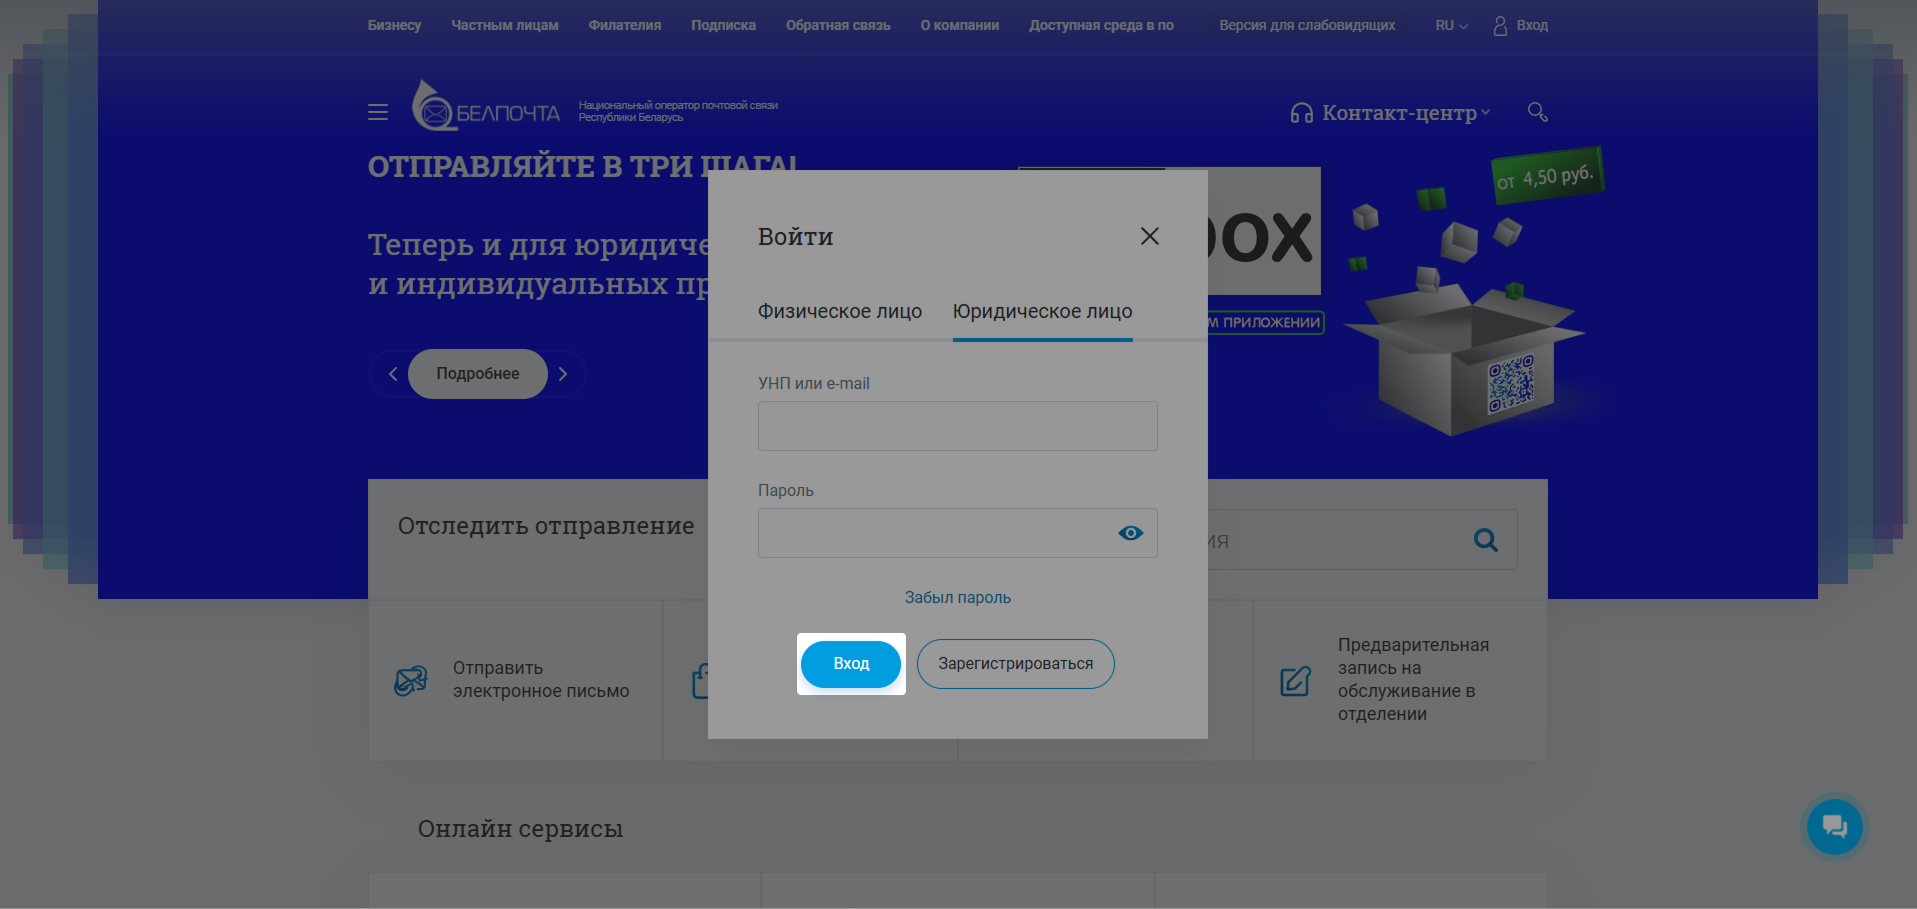This screenshot has height=909, width=1917.
Task: Click the УНП или e-mail input field
Action: [x=956, y=425]
